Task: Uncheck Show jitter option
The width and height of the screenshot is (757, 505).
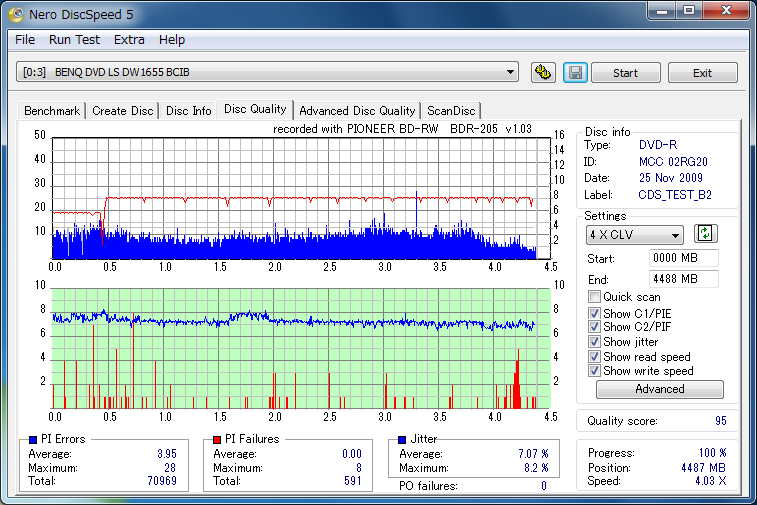Action: (x=595, y=342)
